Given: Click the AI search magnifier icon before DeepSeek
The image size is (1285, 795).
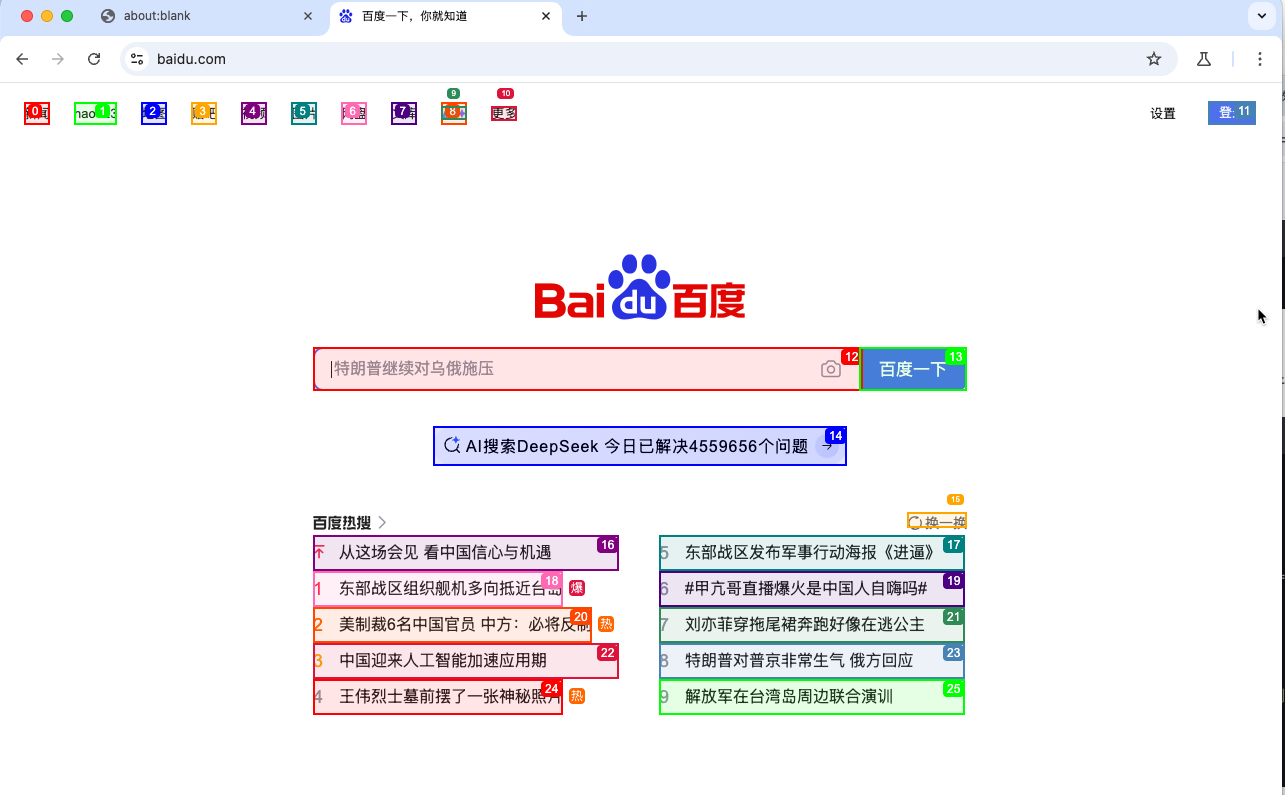Looking at the screenshot, I should [x=452, y=446].
